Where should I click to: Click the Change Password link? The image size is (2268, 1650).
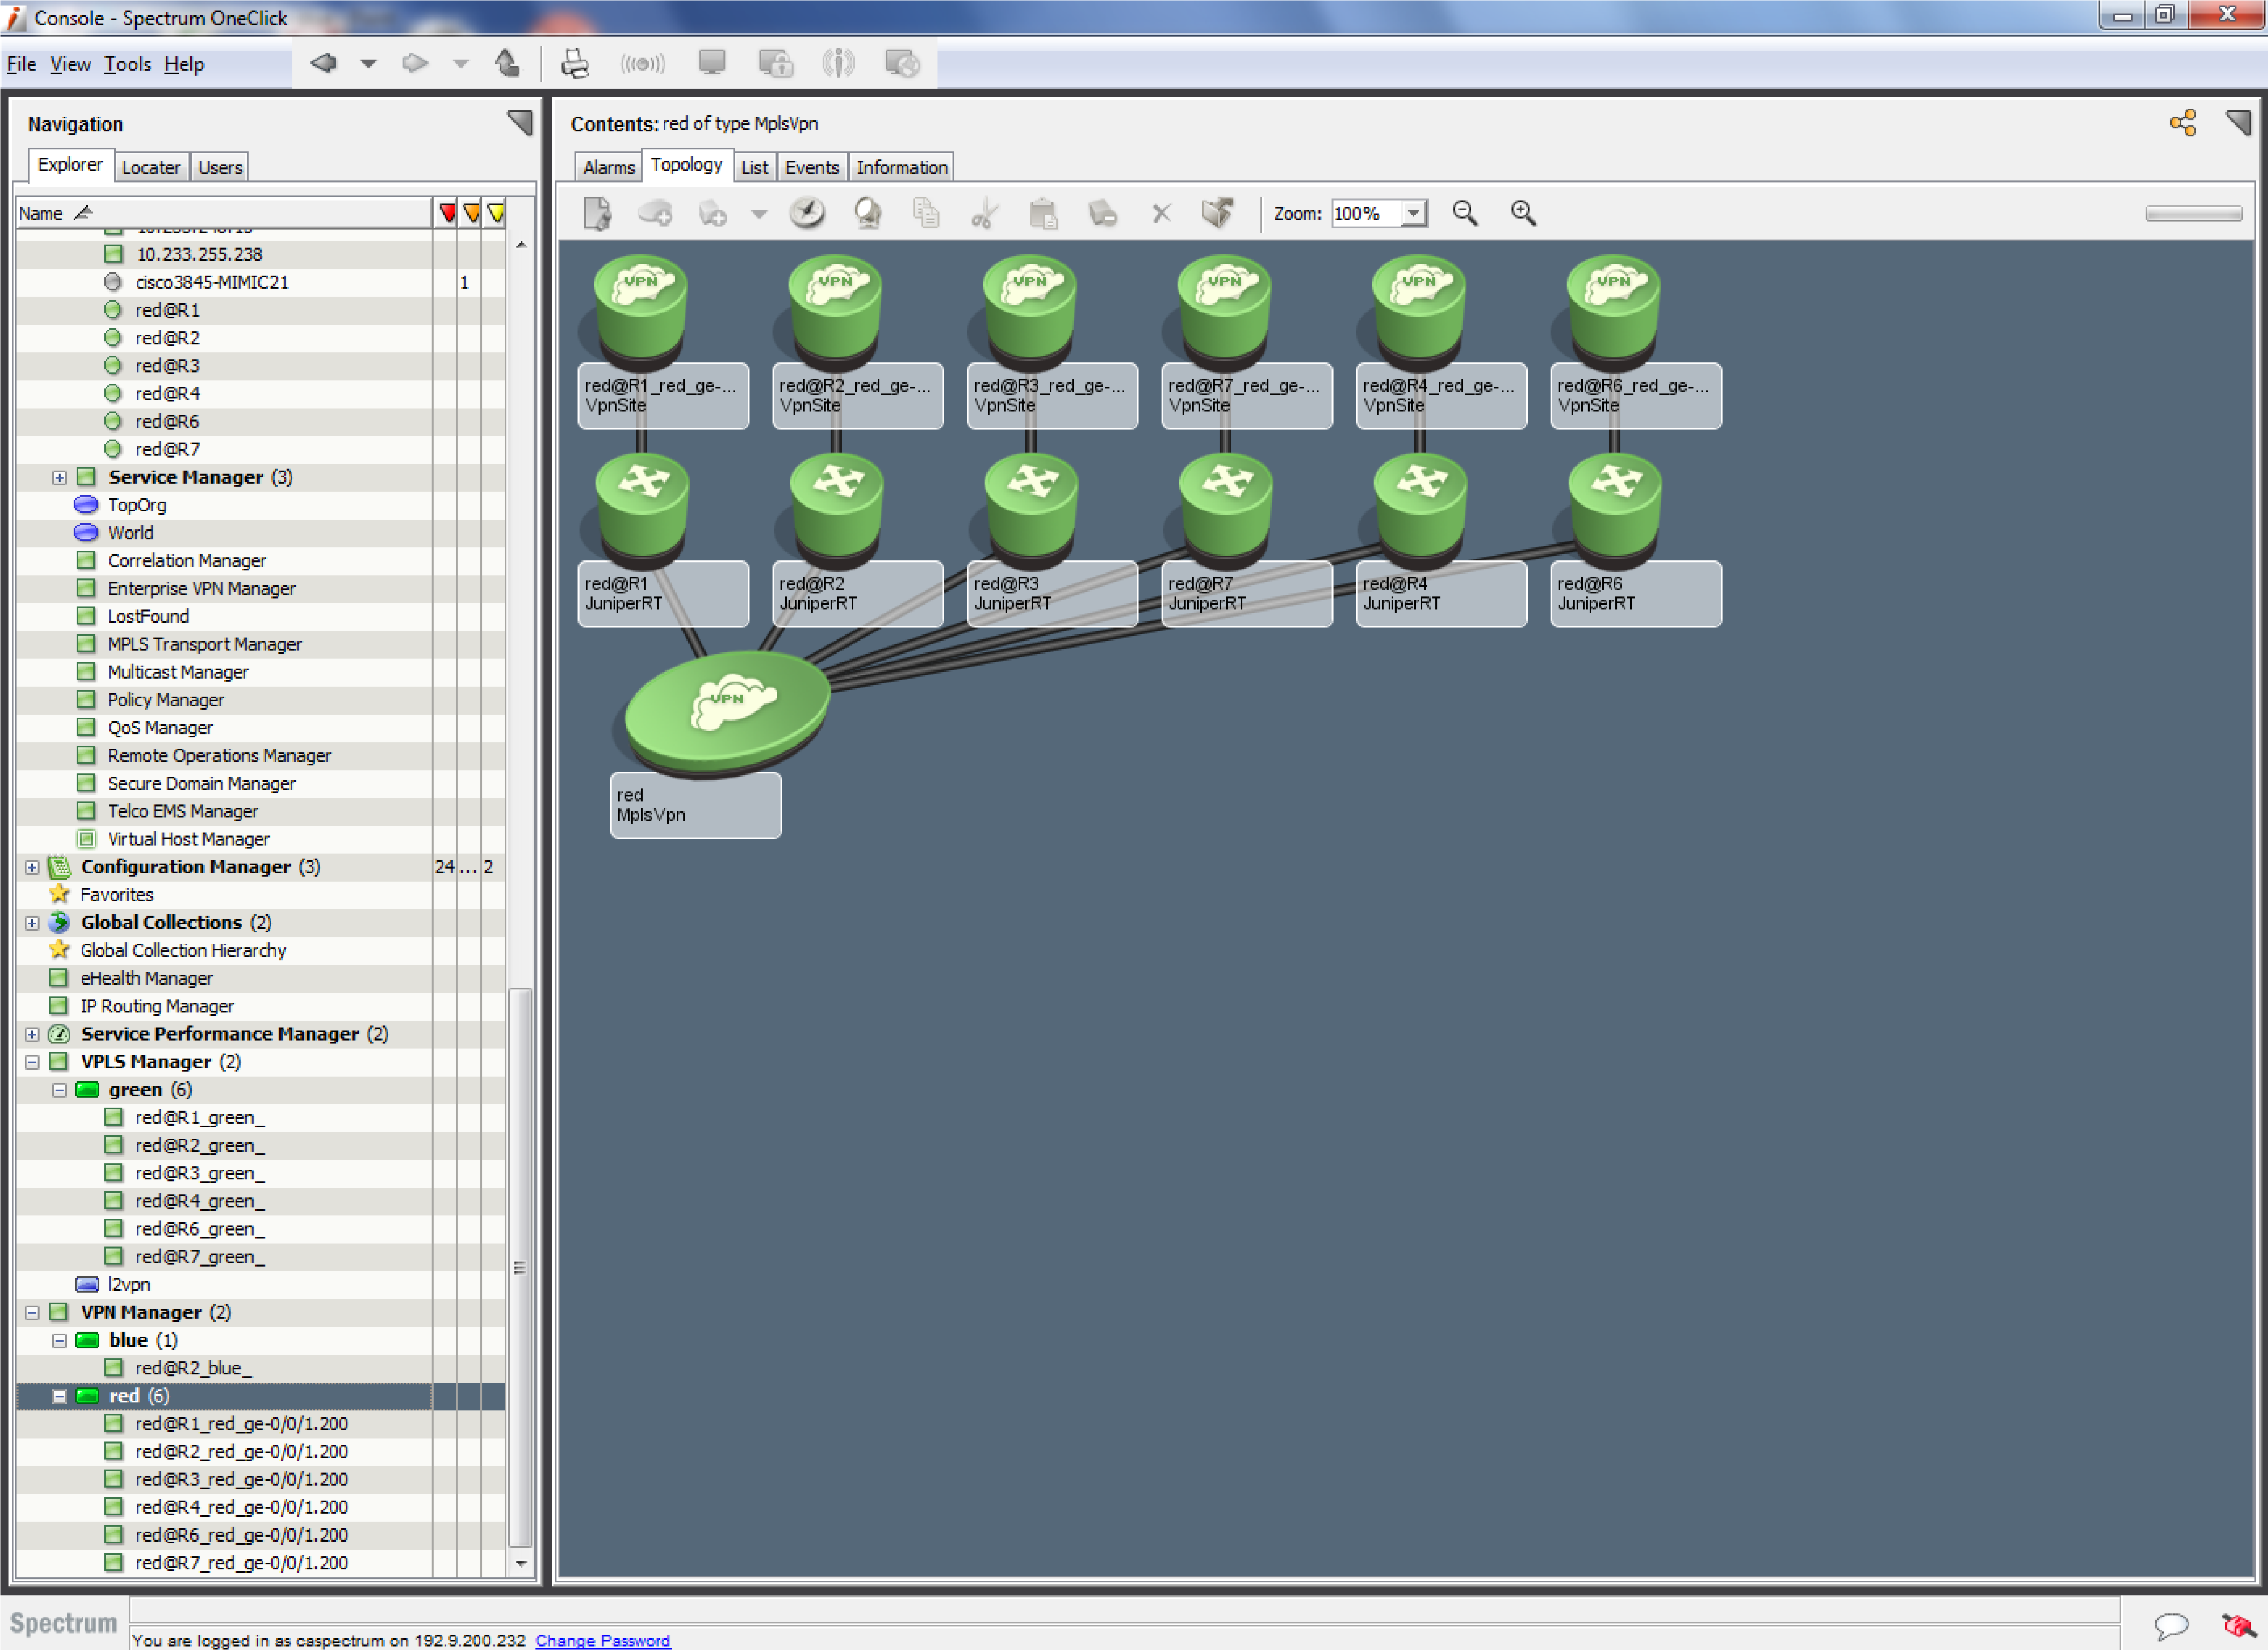tap(603, 1640)
